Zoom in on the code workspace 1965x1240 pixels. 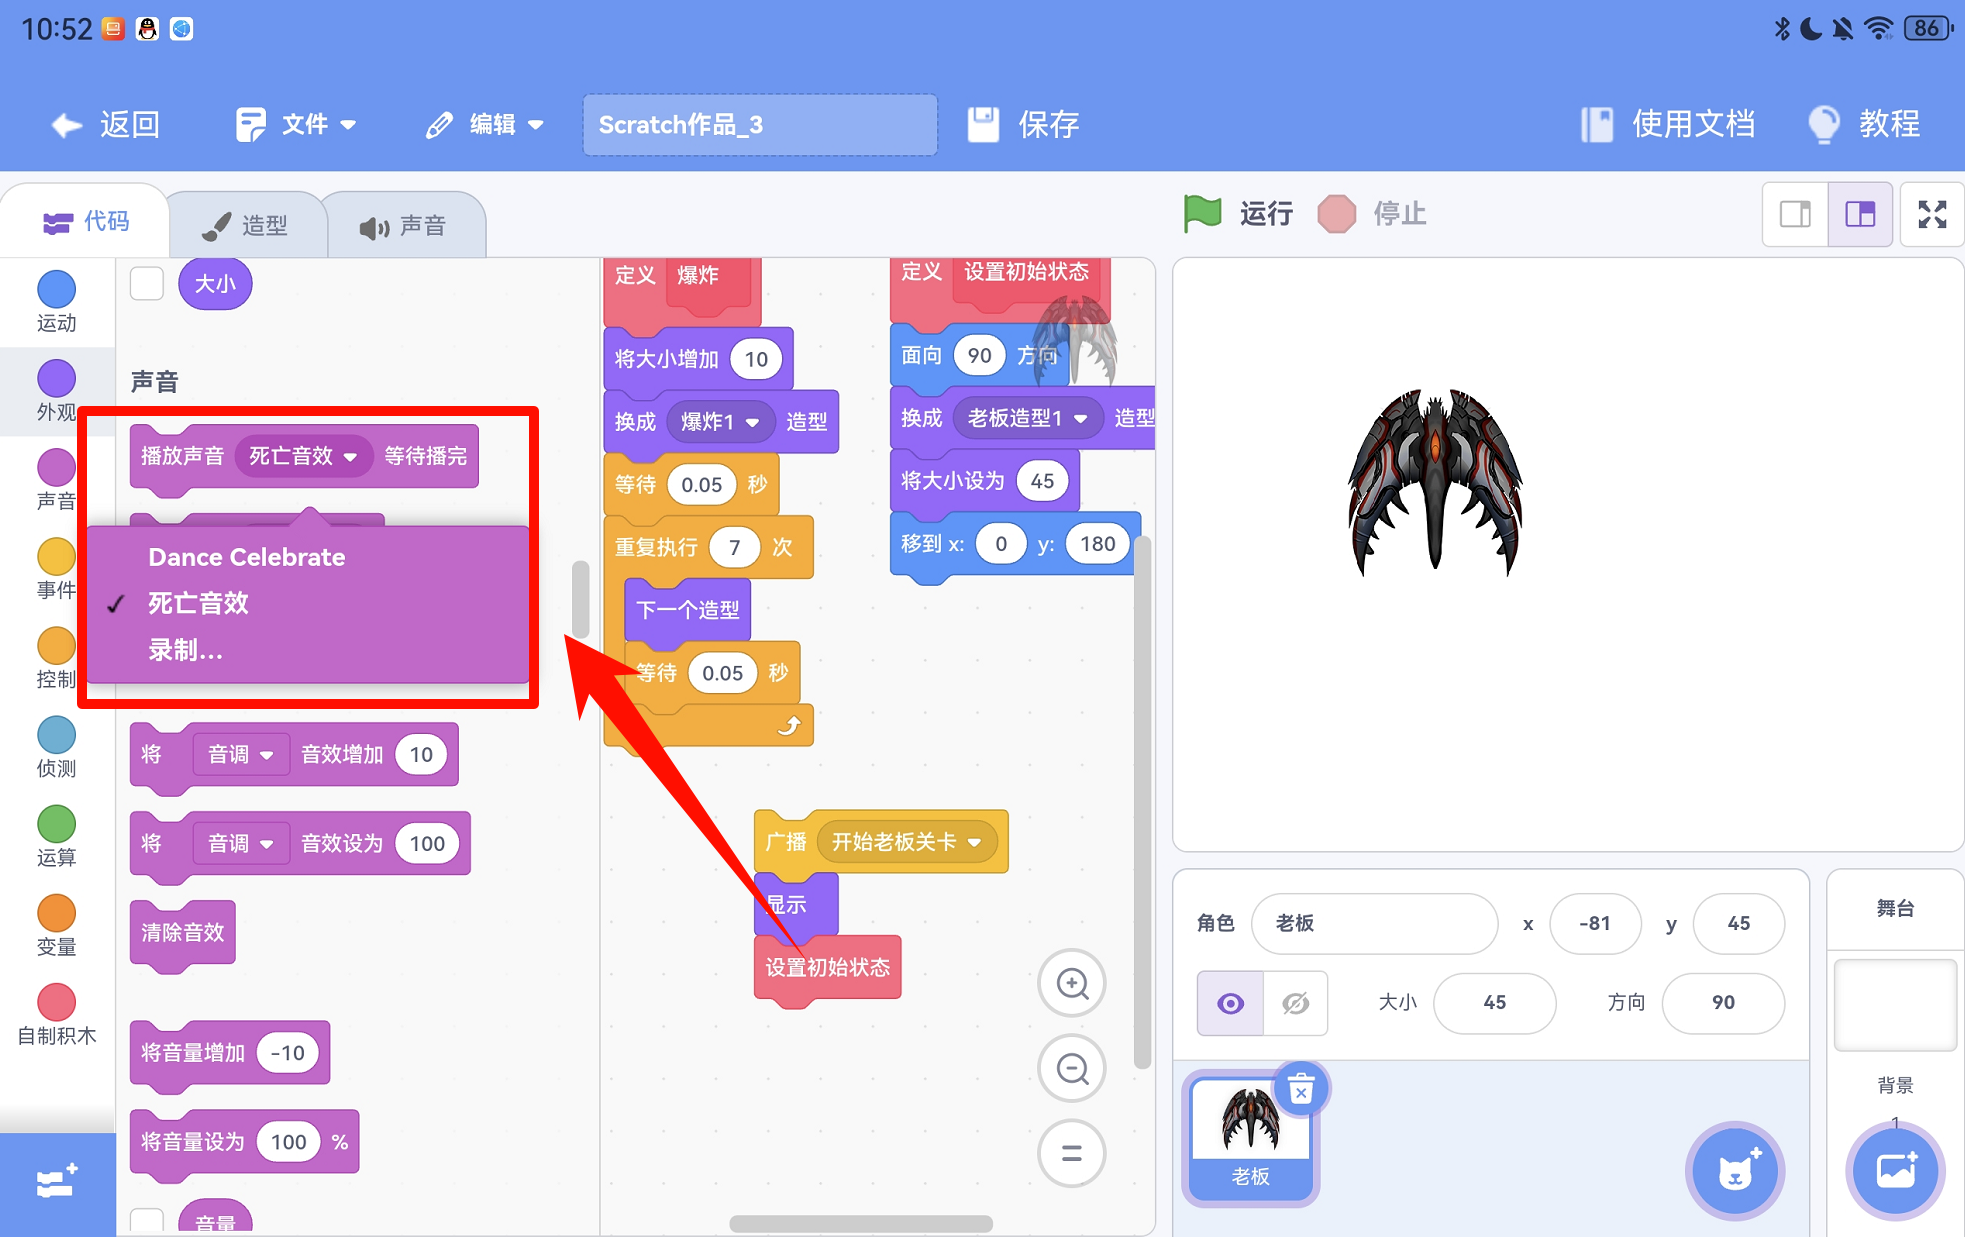click(1072, 983)
